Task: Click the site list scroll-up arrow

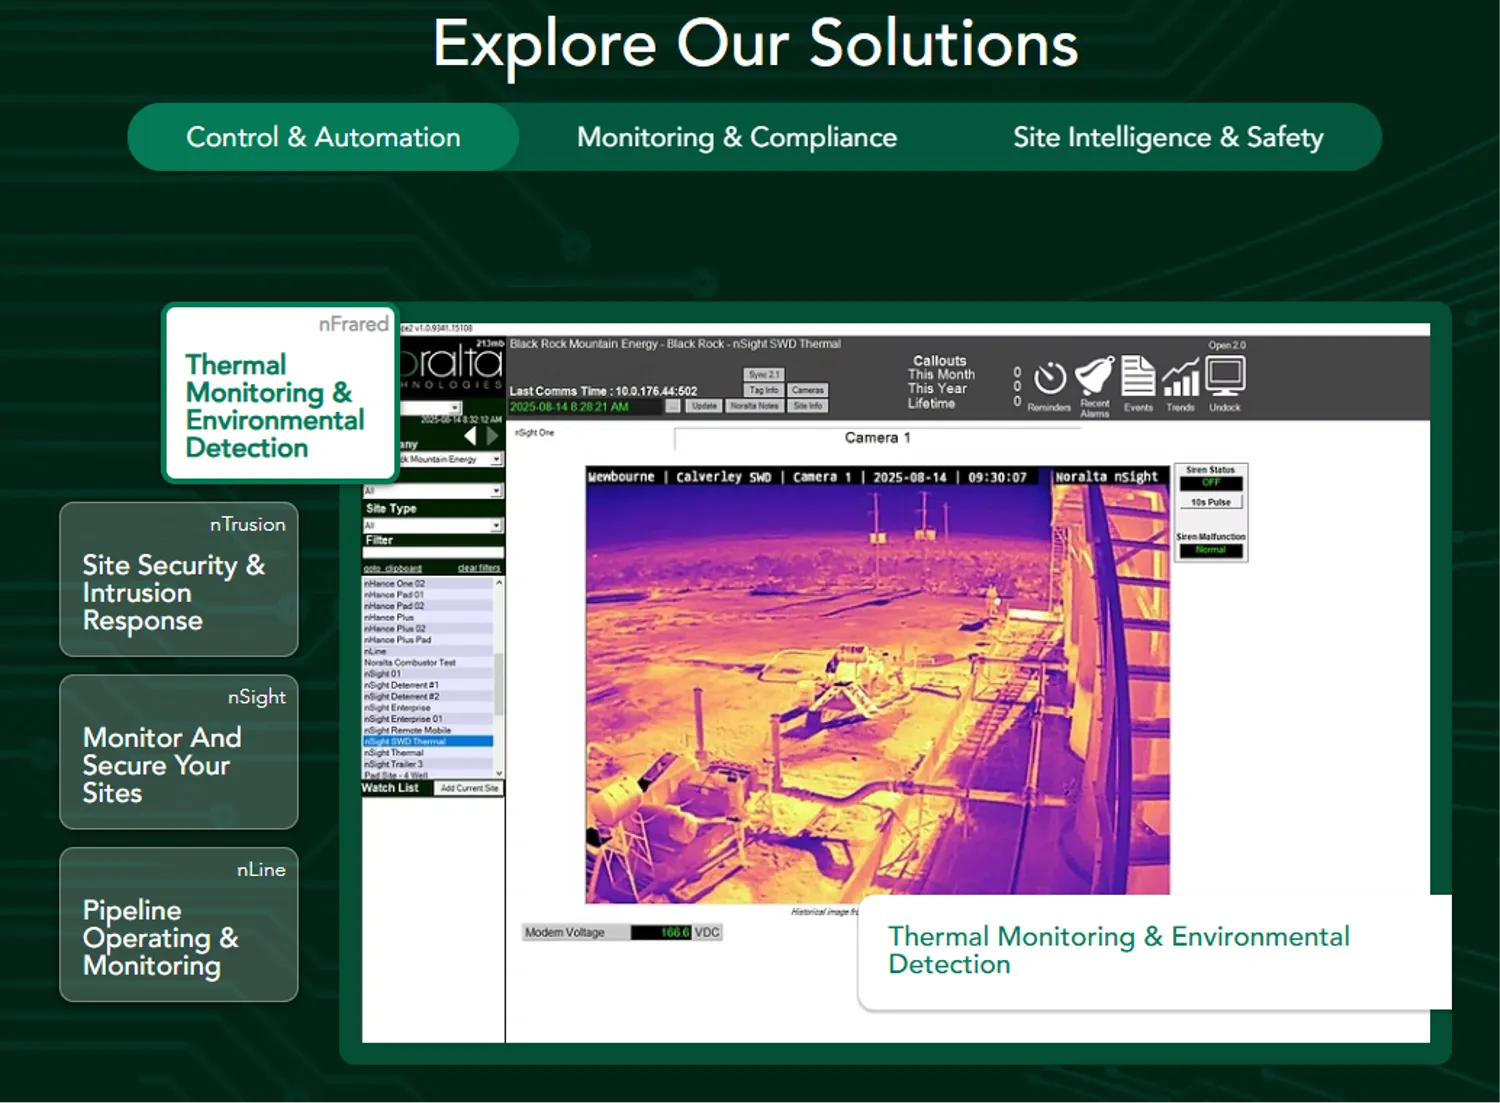Action: click(x=498, y=582)
